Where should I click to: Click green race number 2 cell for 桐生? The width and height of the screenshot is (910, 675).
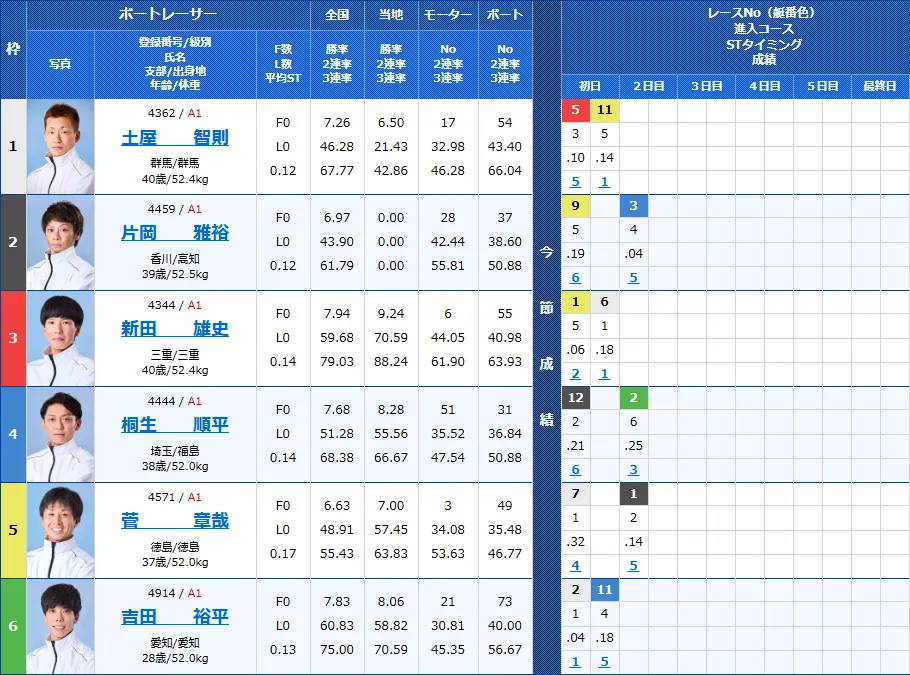[633, 398]
